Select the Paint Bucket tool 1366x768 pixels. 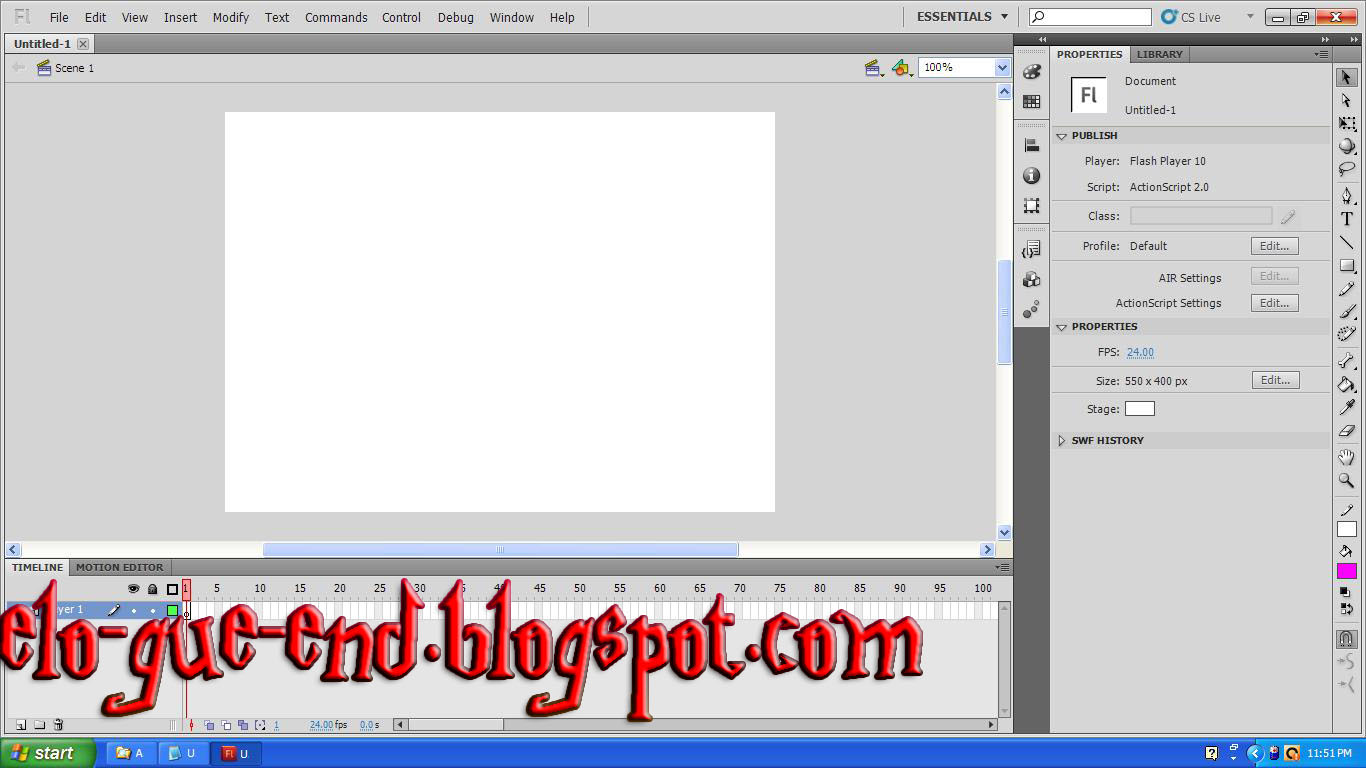pyautogui.click(x=1347, y=384)
